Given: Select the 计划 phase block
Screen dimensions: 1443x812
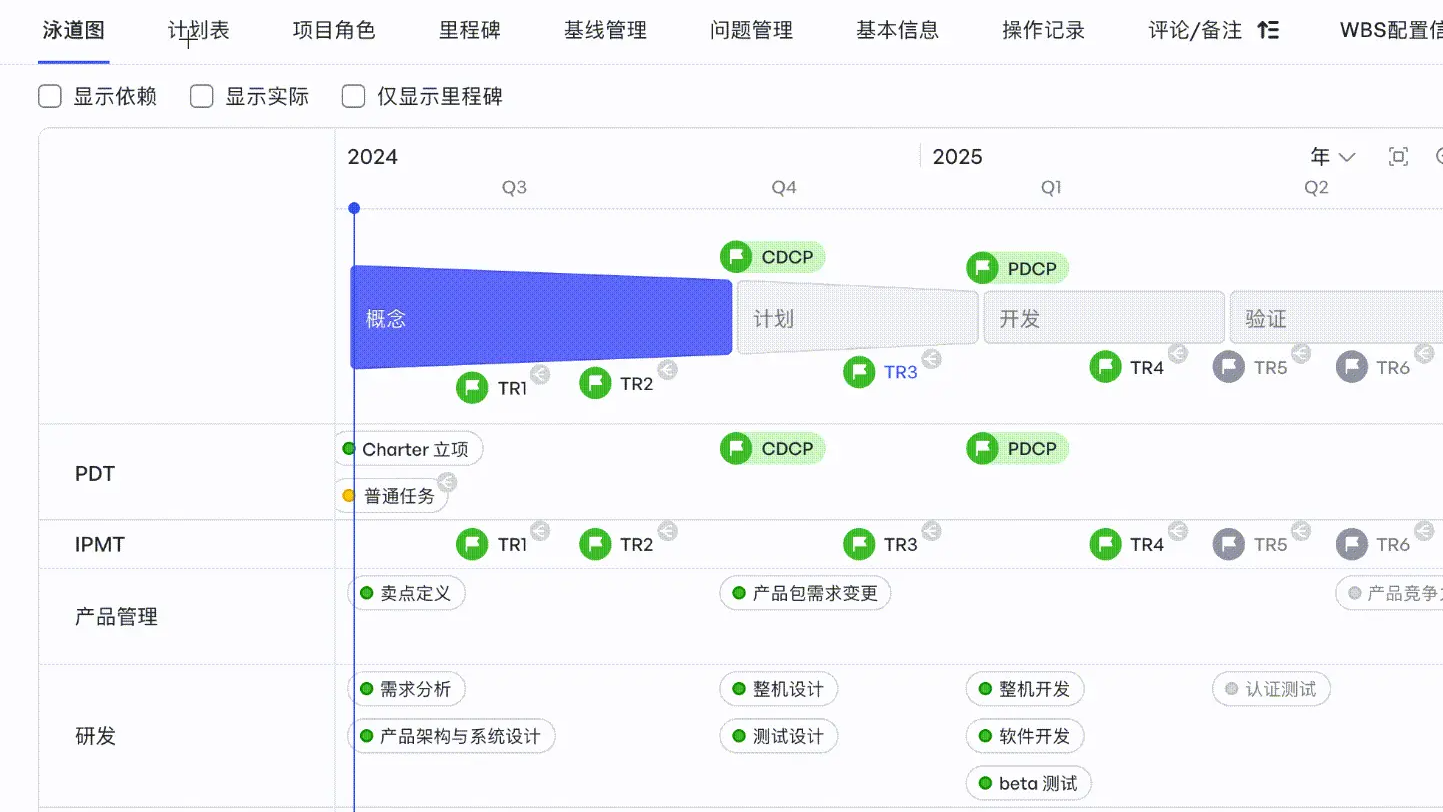Looking at the screenshot, I should 857,318.
